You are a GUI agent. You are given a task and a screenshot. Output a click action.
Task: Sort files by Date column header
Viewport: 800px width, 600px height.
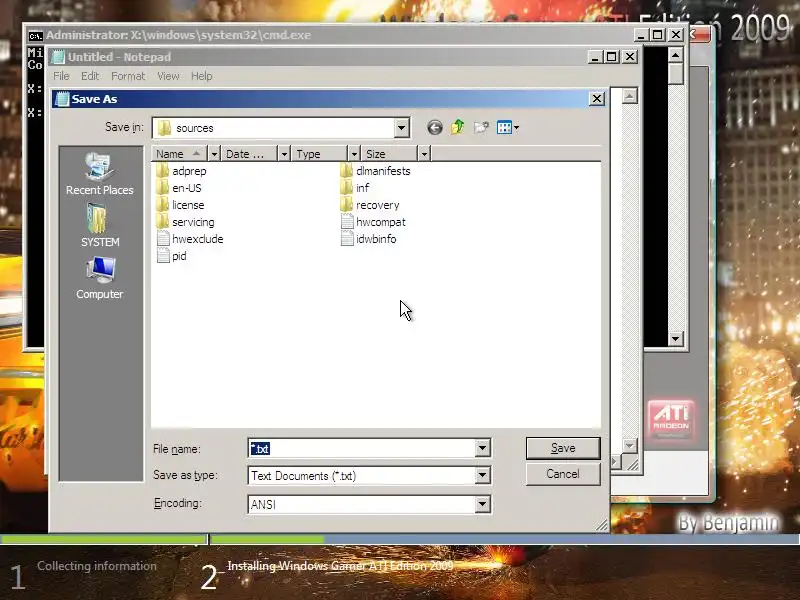[249, 154]
